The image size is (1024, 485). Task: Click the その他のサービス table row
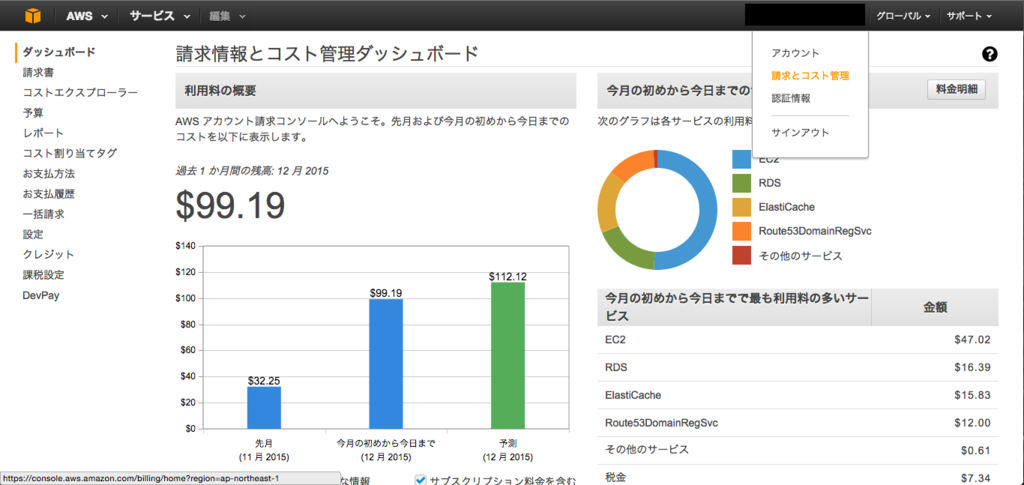tap(797, 450)
